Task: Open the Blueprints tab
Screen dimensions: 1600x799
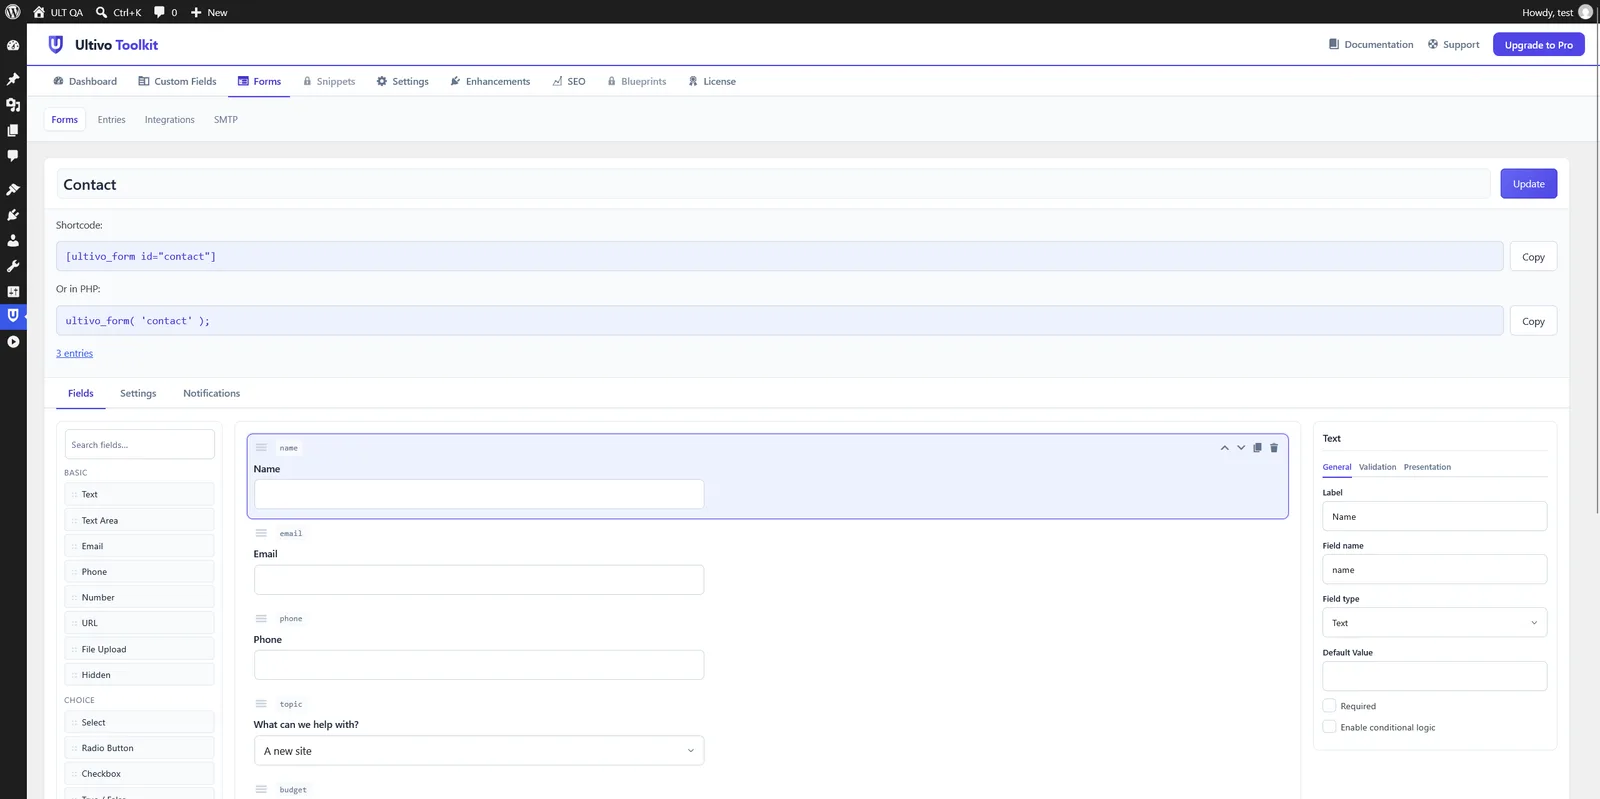Action: pyautogui.click(x=637, y=81)
